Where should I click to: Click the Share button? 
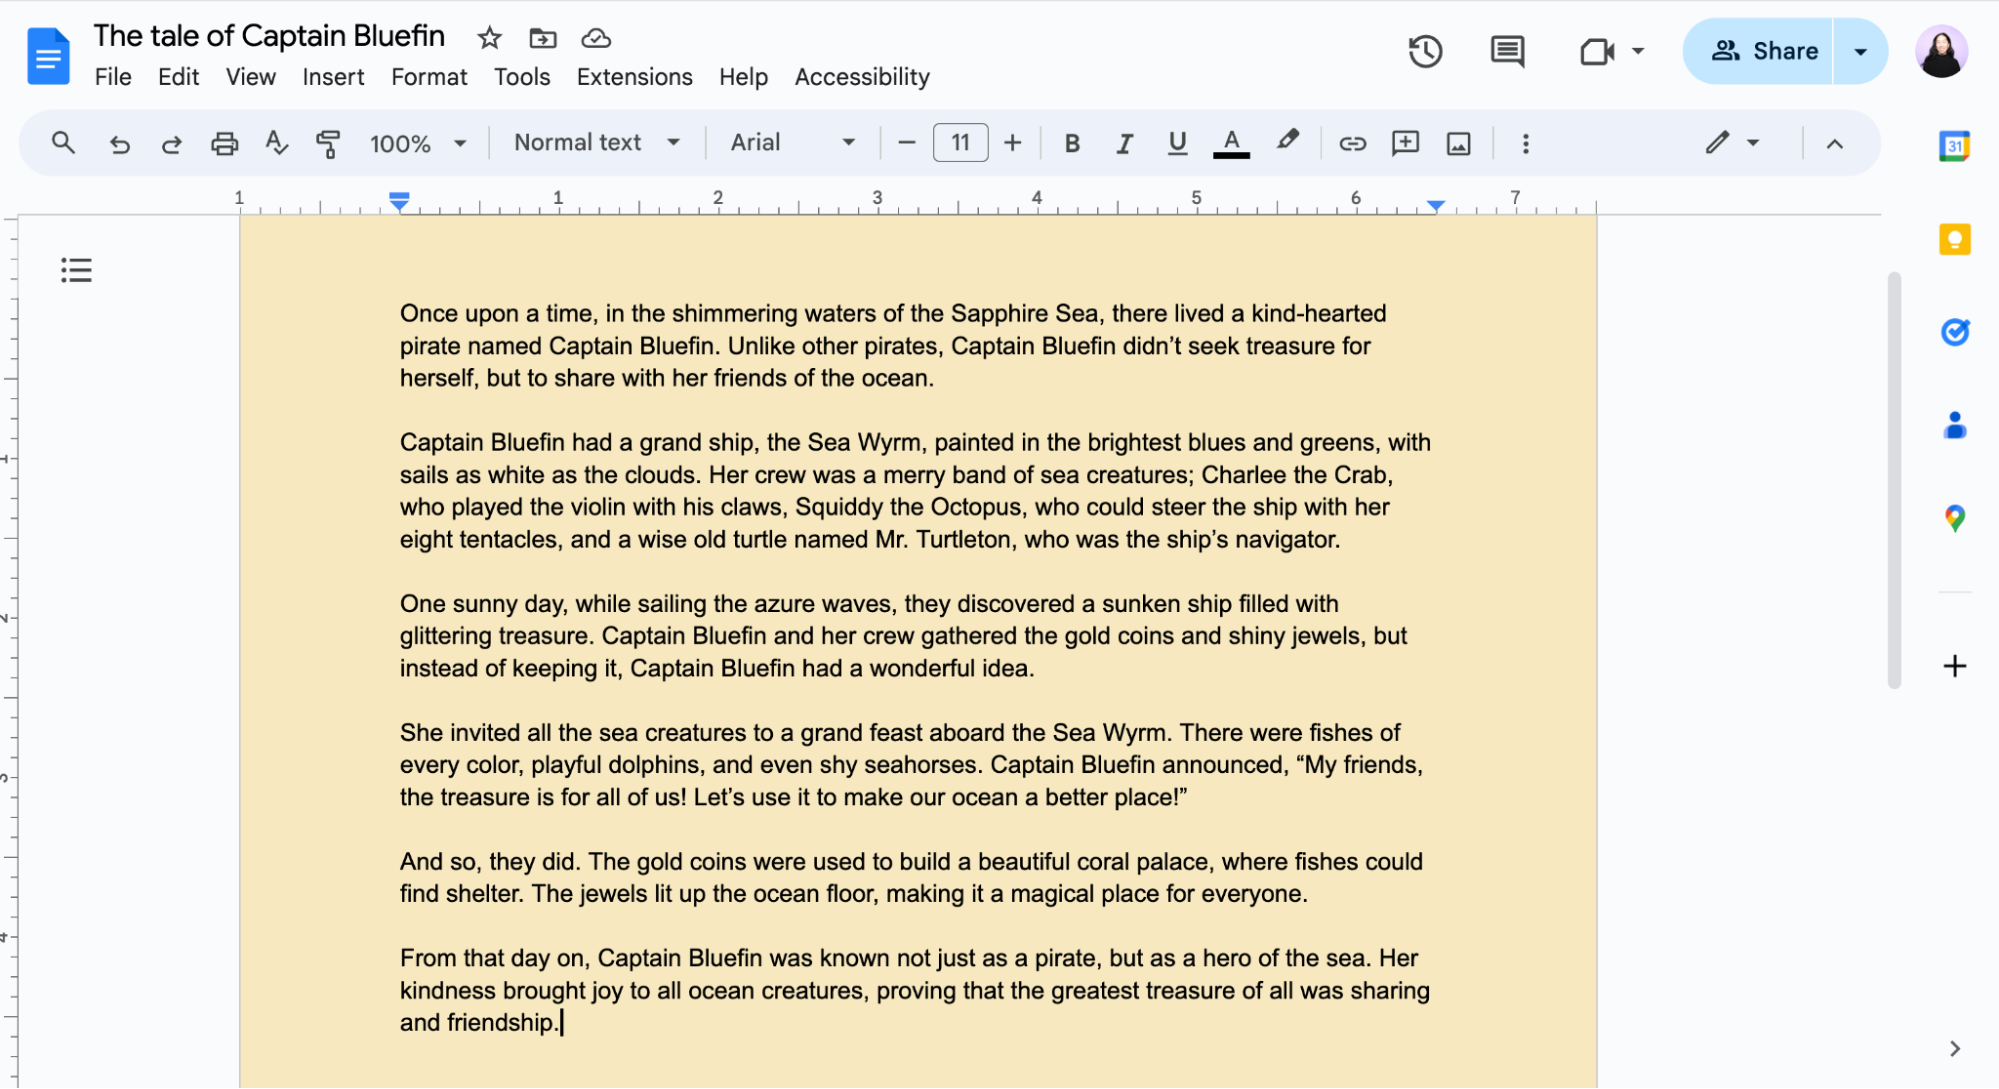pyautogui.click(x=1768, y=51)
